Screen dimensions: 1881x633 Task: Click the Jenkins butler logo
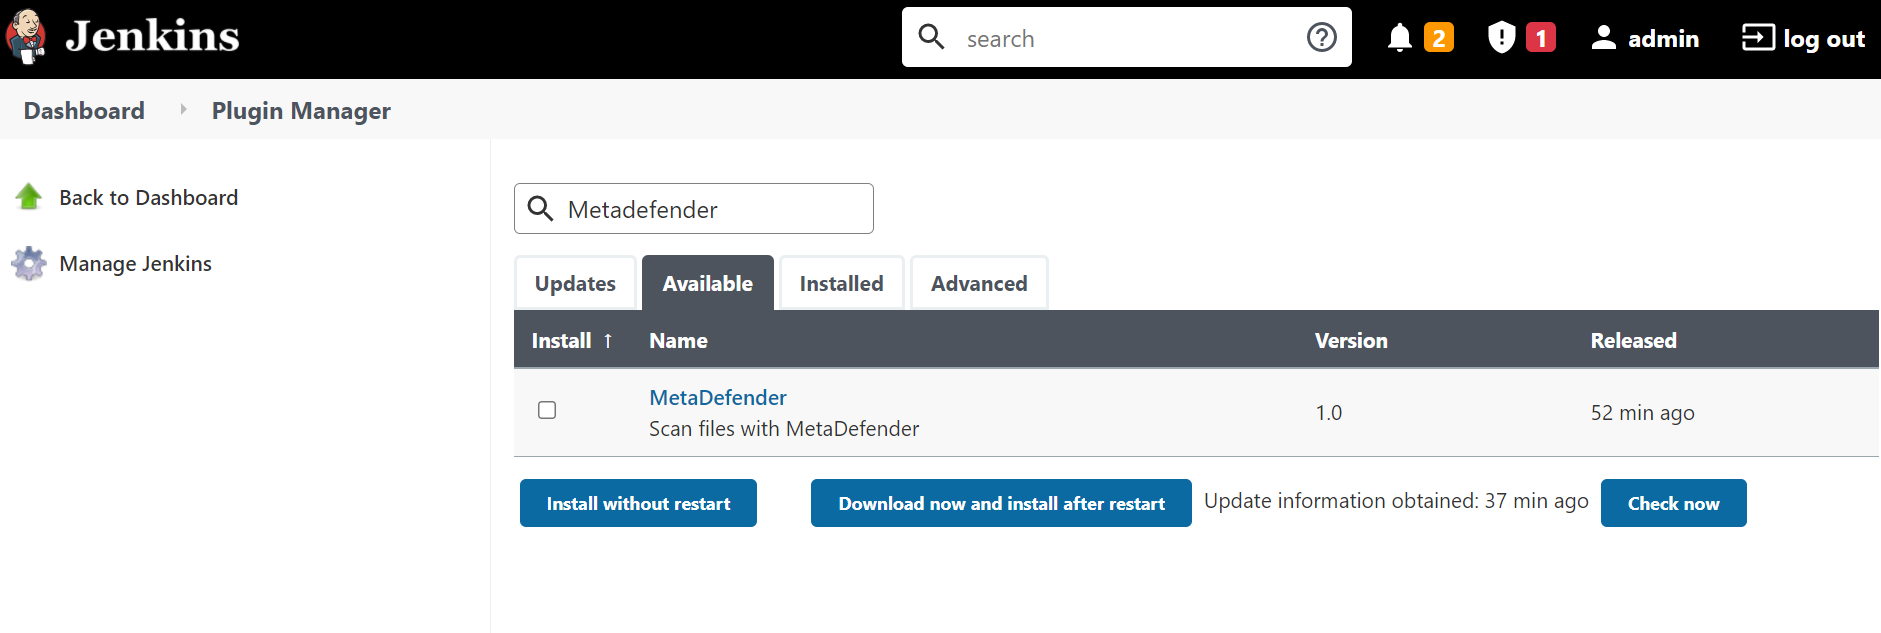pos(26,37)
